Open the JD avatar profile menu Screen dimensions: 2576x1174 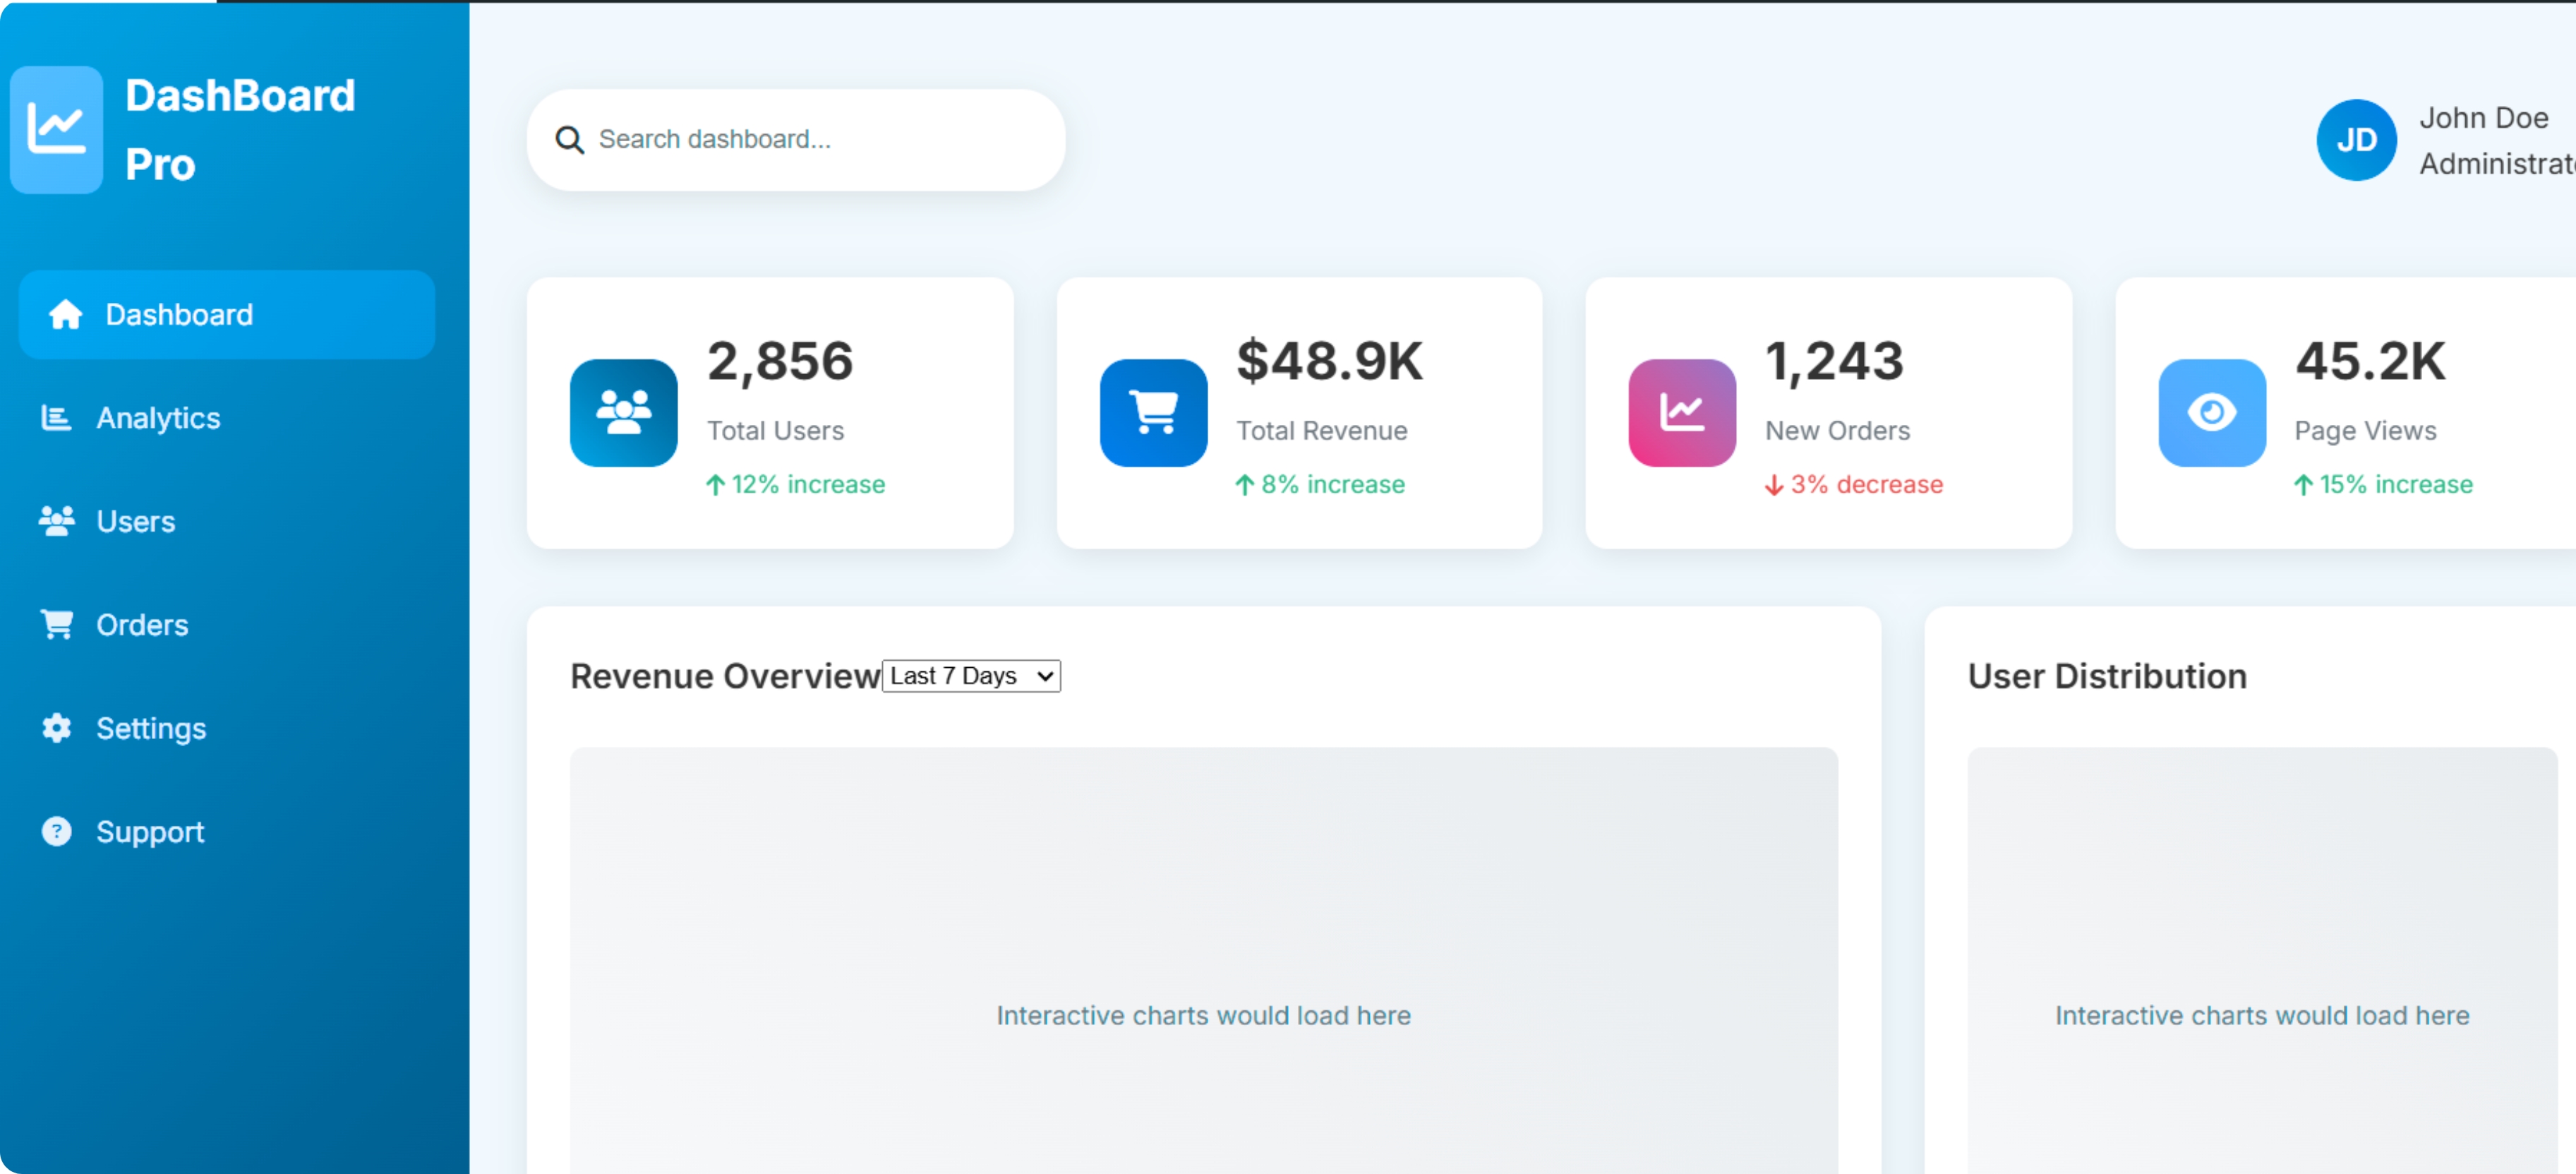click(x=2356, y=140)
